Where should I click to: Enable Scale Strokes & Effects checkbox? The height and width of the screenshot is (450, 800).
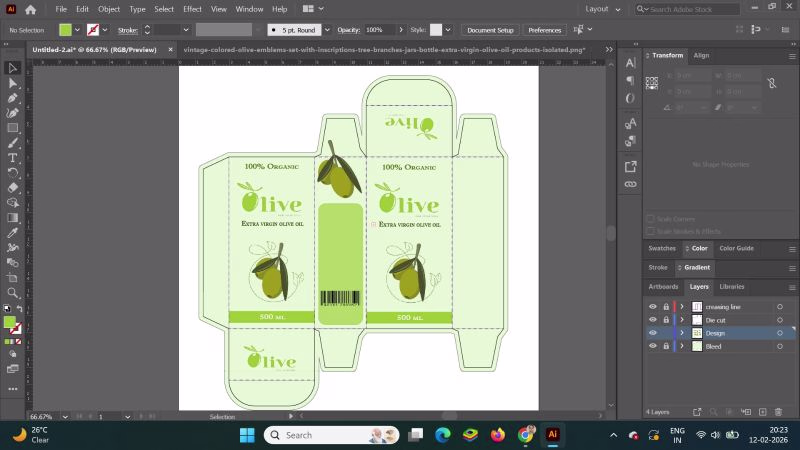(651, 231)
